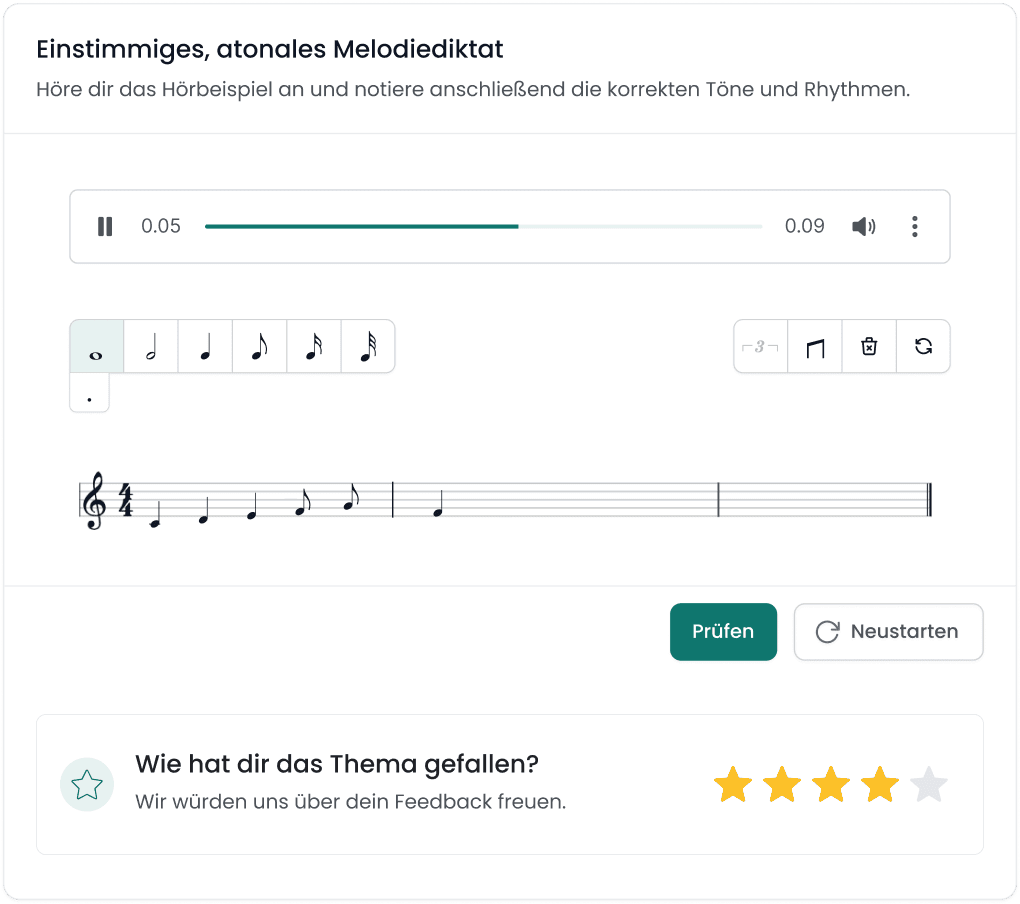The height and width of the screenshot is (904, 1020).
Task: Open the player options three-dot menu
Action: coord(914,226)
